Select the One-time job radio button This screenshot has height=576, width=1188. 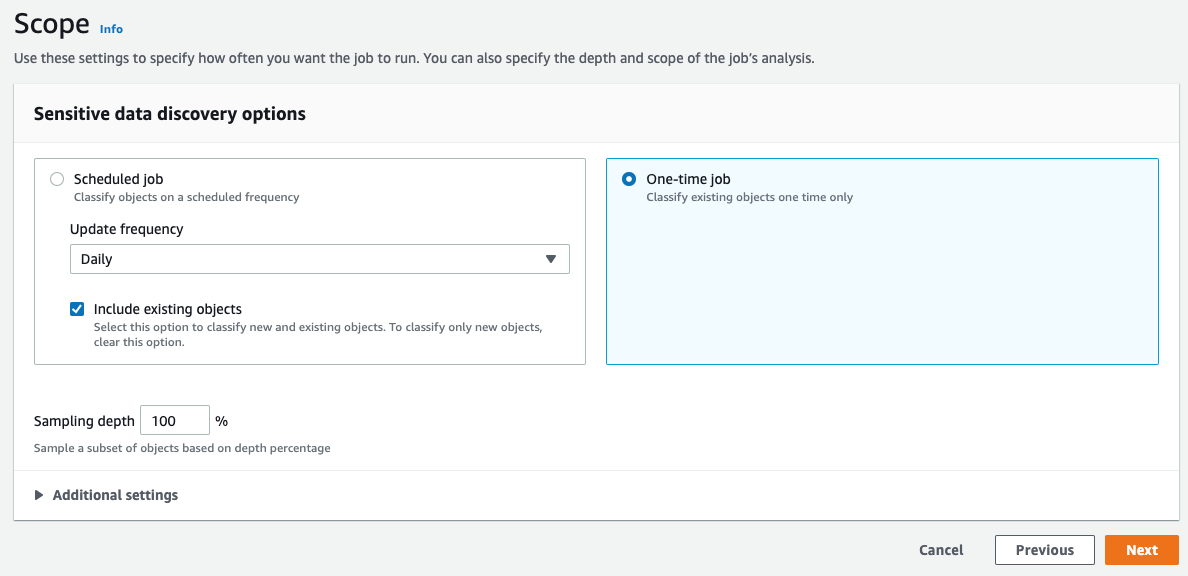pyautogui.click(x=629, y=179)
